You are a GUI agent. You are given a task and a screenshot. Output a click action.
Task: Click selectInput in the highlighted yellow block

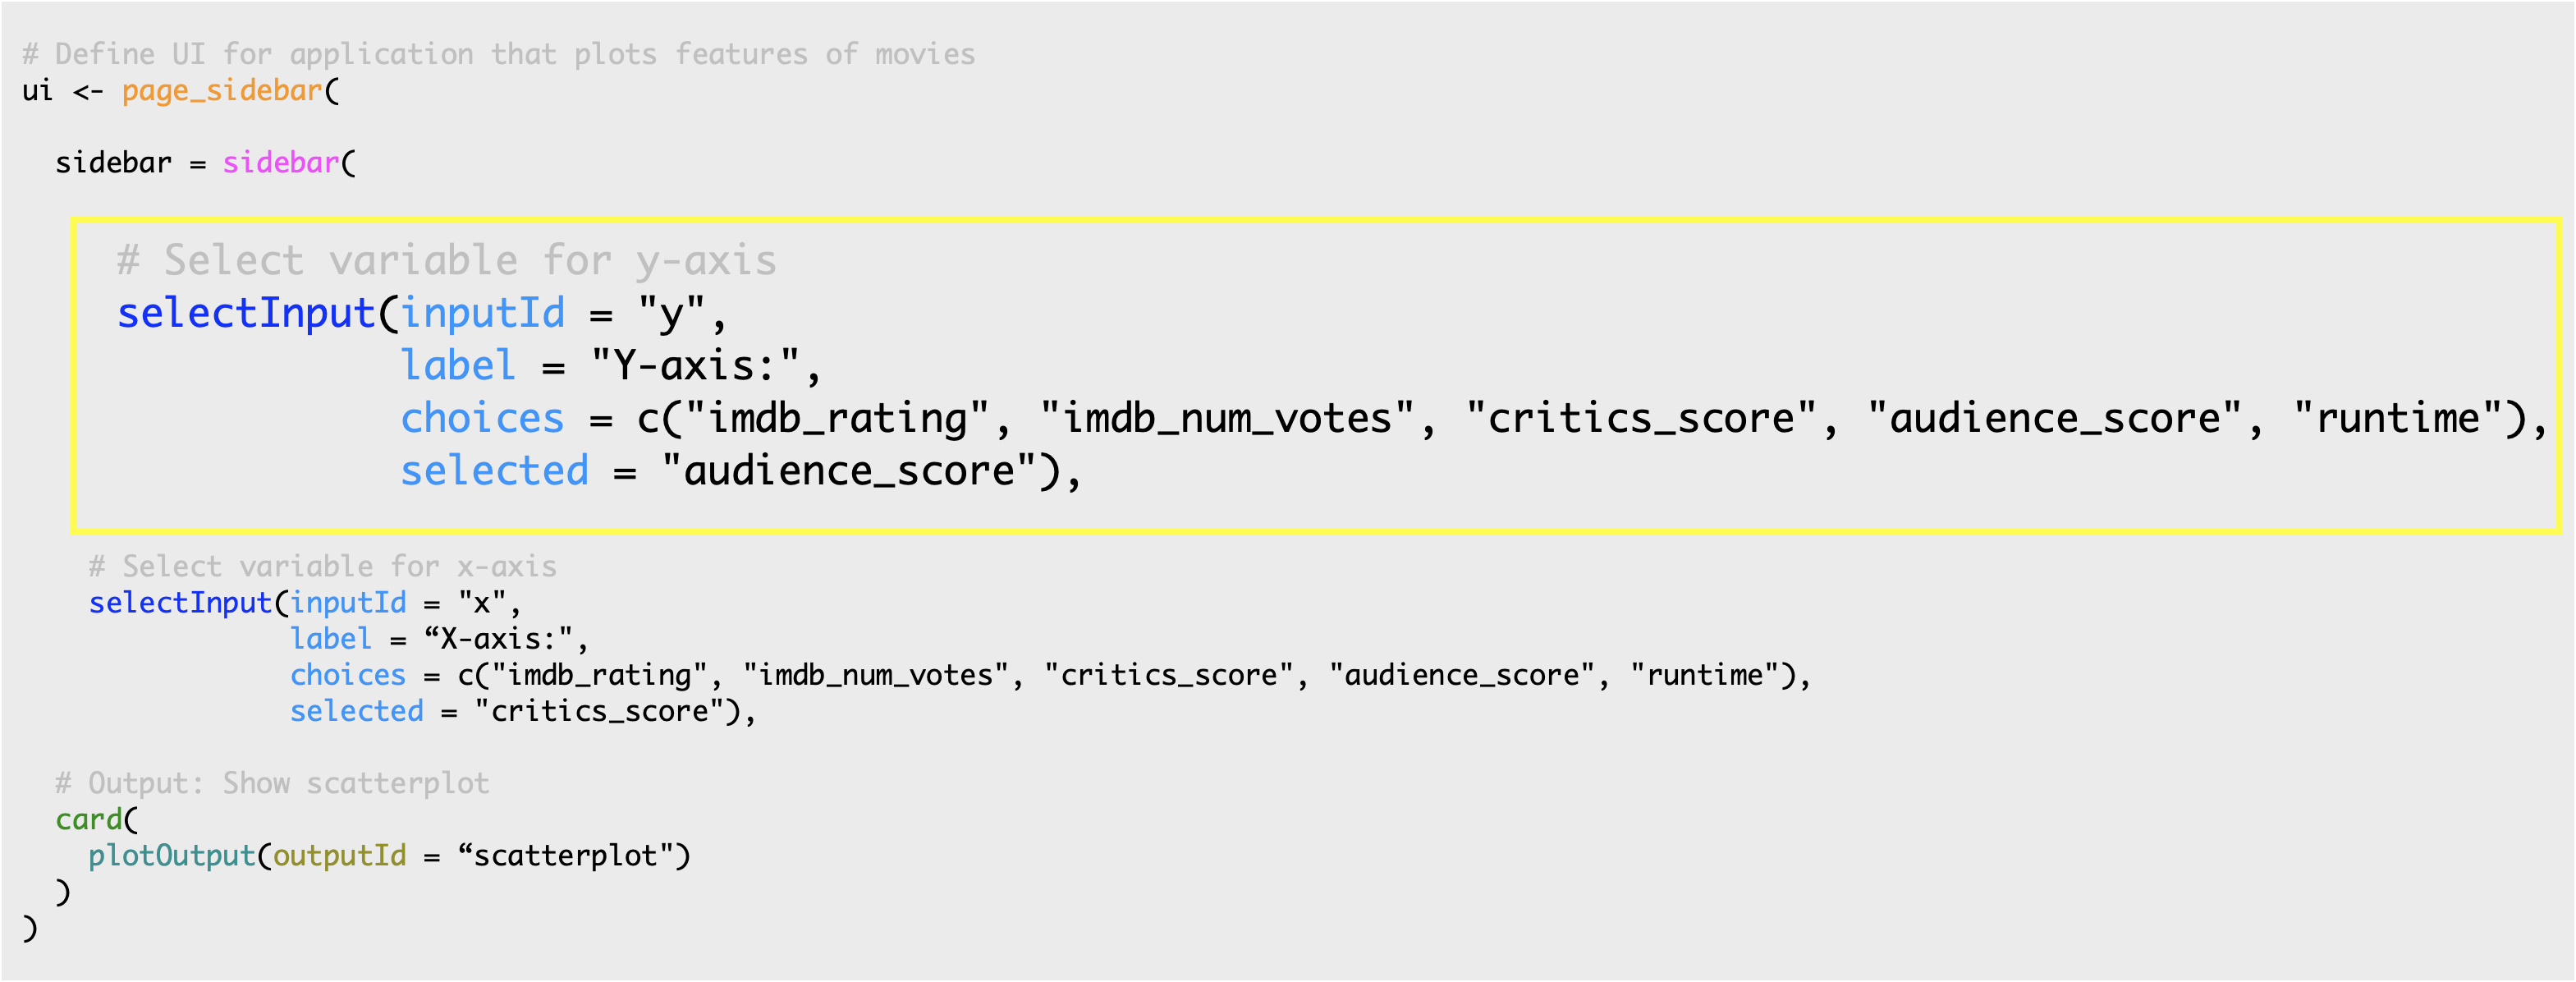[x=246, y=314]
